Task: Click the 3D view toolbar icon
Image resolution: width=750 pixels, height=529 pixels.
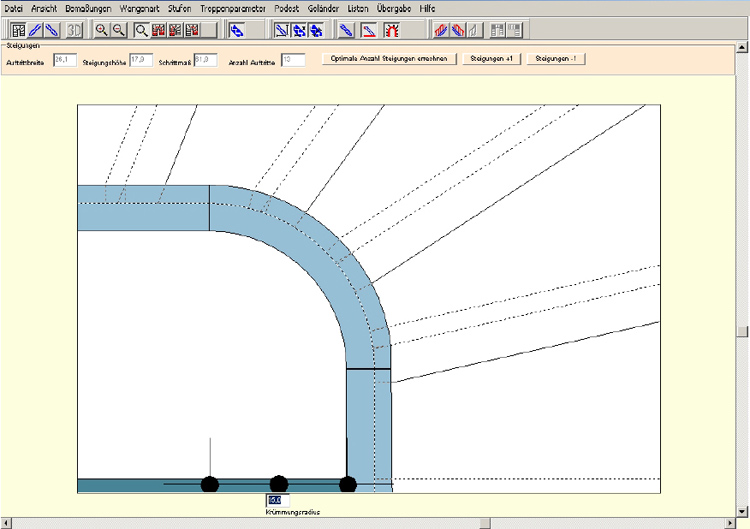Action: tap(73, 30)
